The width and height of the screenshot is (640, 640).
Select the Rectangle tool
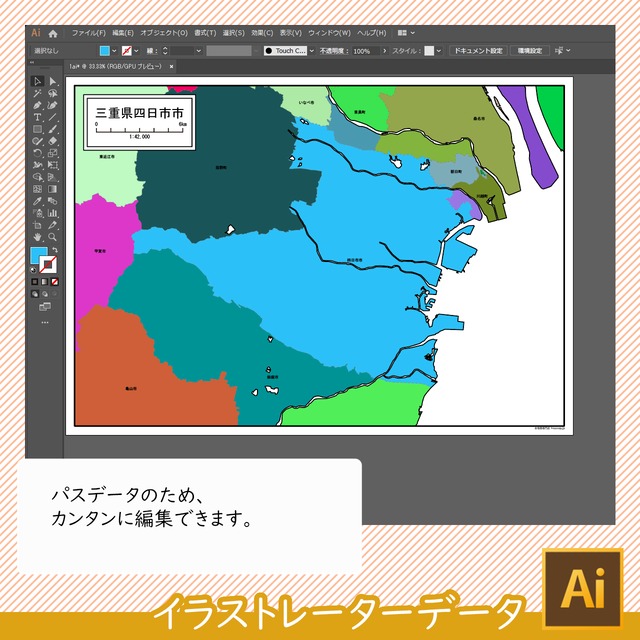click(37, 129)
